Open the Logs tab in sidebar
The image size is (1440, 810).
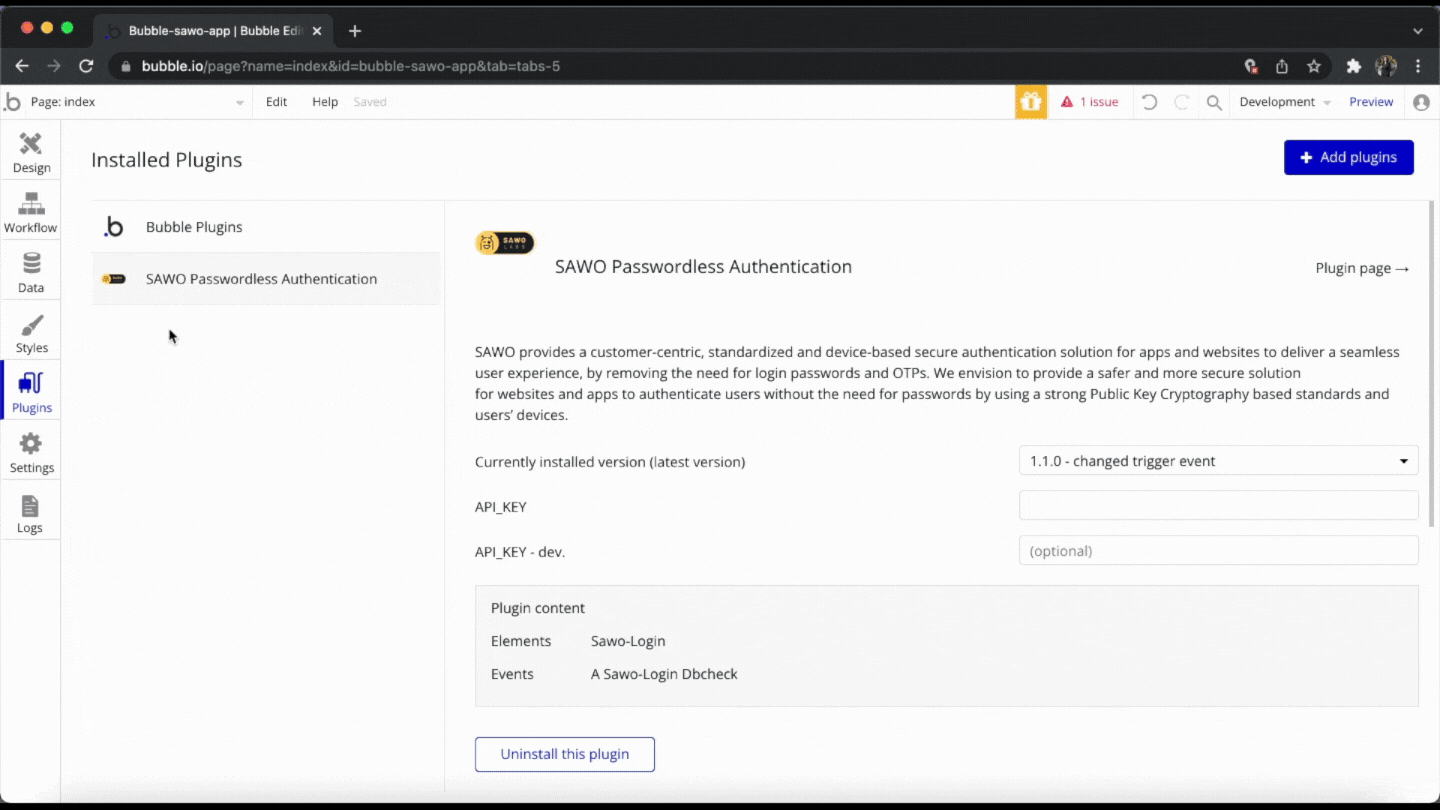pos(31,513)
